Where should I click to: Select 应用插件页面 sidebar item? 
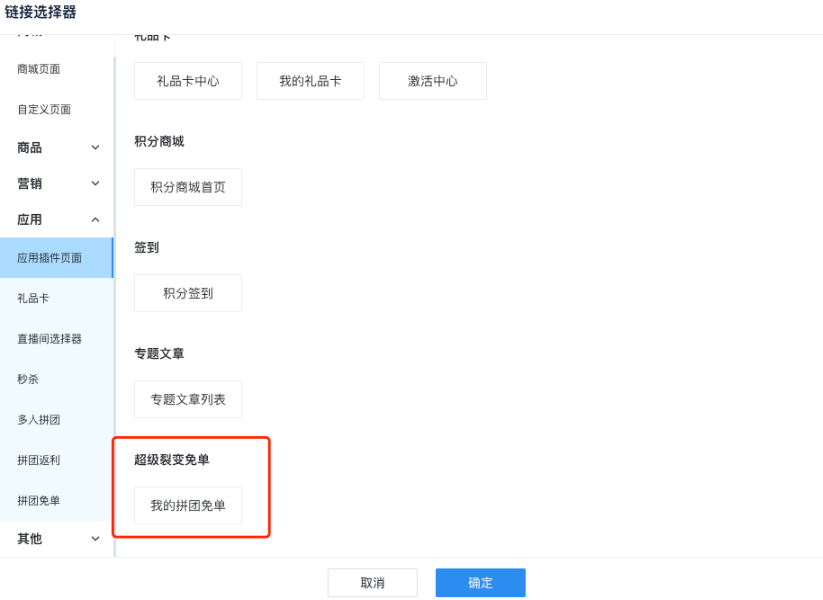point(50,258)
